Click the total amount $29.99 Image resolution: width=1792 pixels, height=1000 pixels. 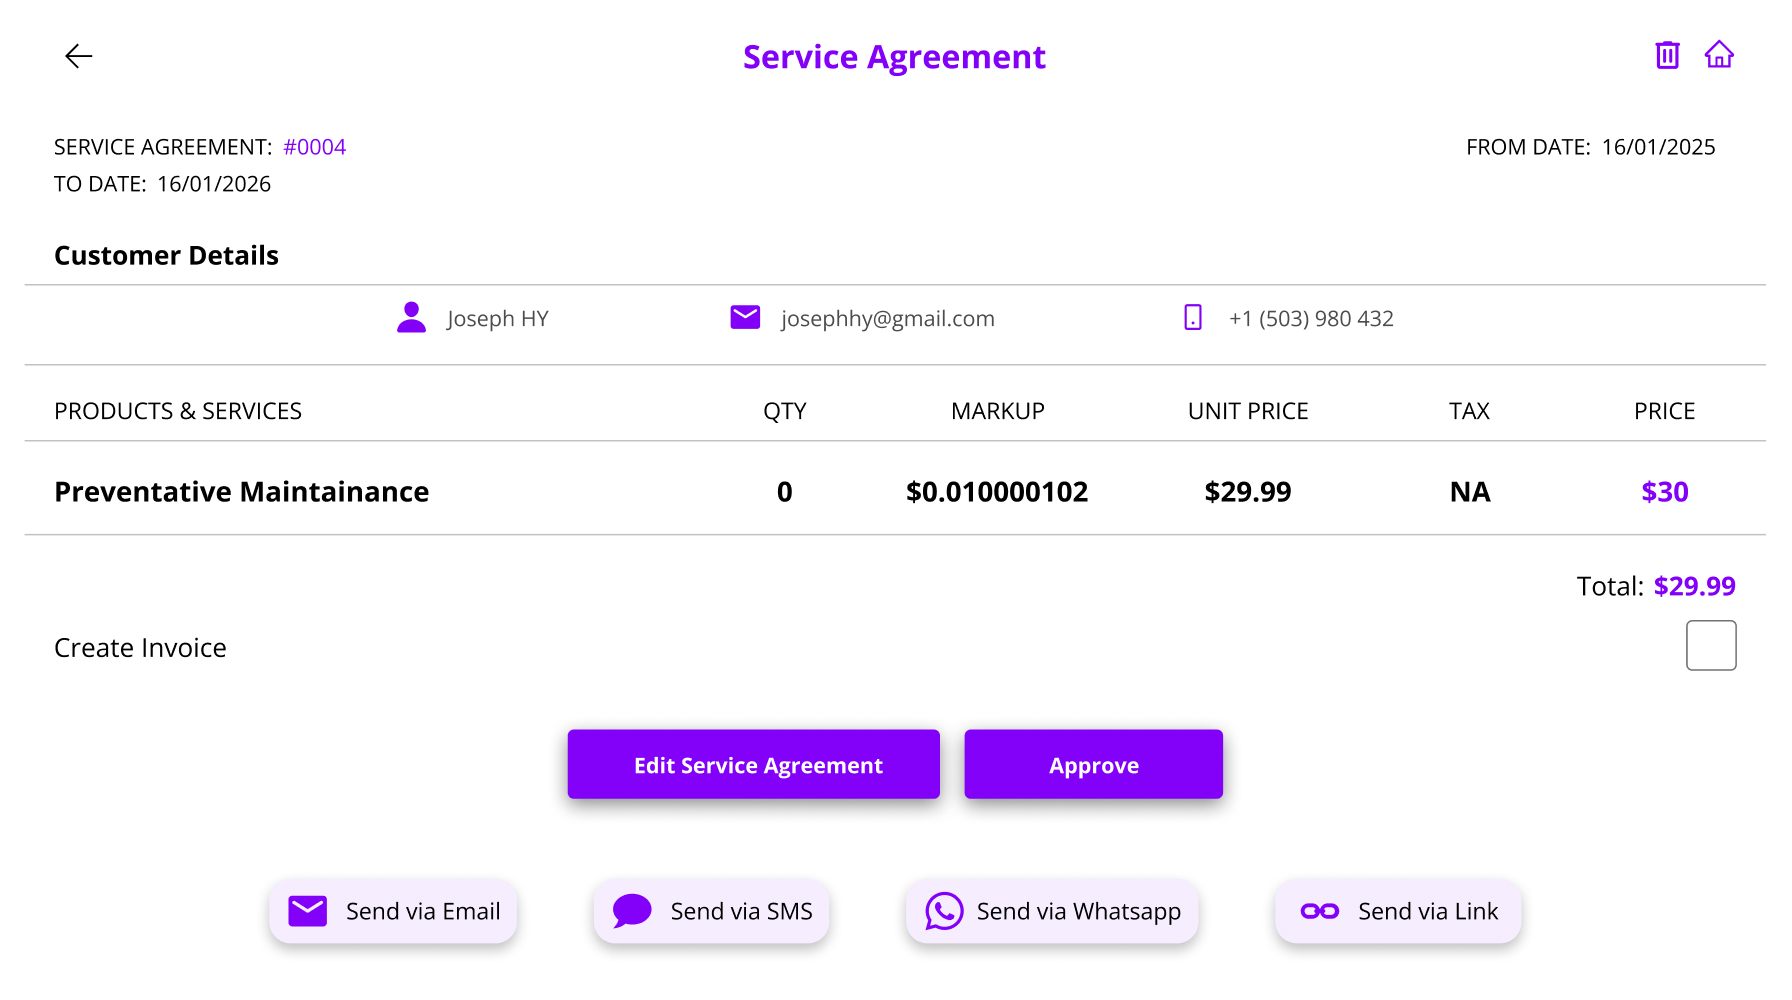[1694, 586]
